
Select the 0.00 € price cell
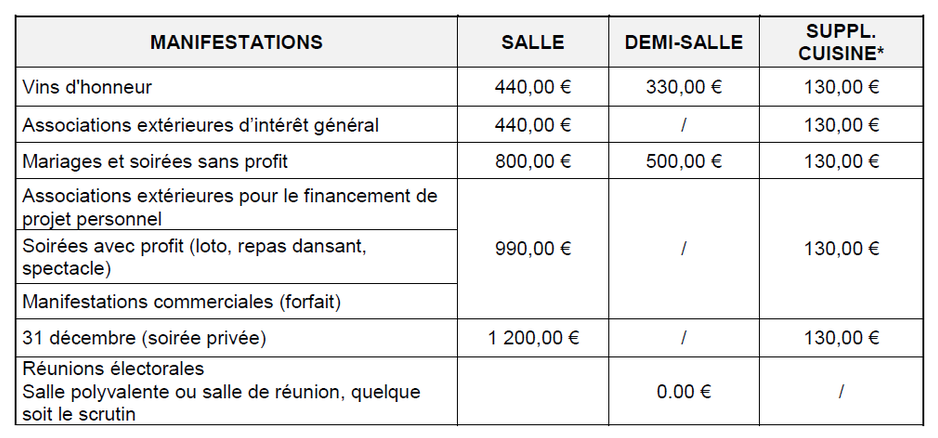[x=684, y=391]
